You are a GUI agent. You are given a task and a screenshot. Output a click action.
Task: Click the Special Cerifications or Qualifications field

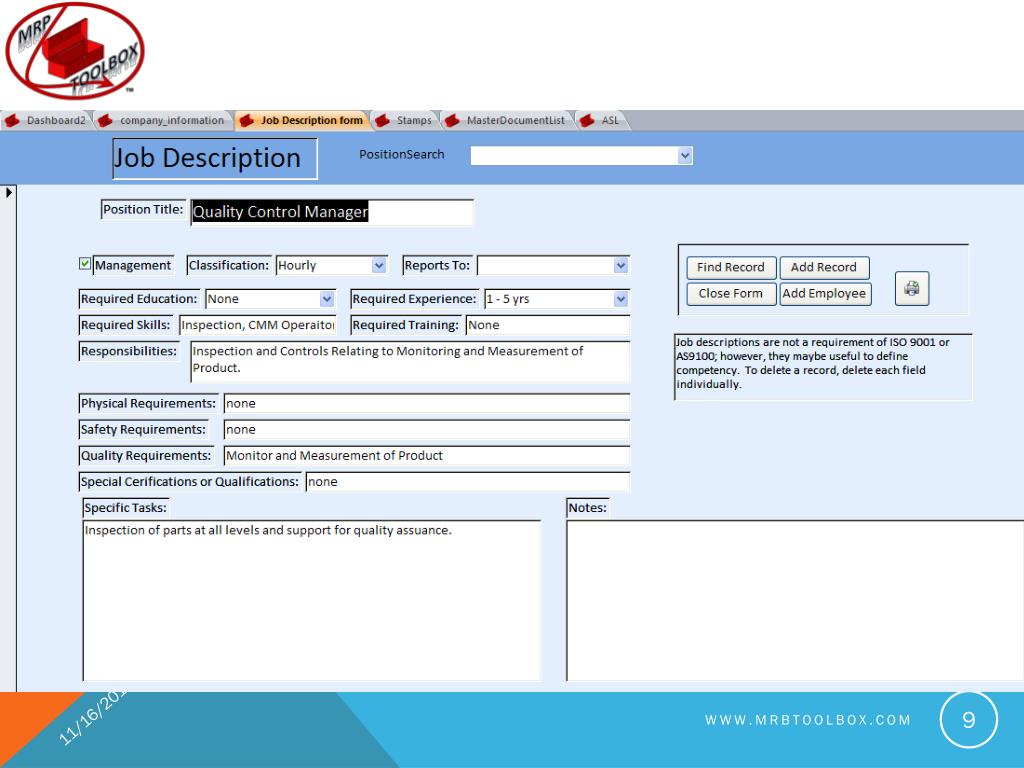click(468, 482)
